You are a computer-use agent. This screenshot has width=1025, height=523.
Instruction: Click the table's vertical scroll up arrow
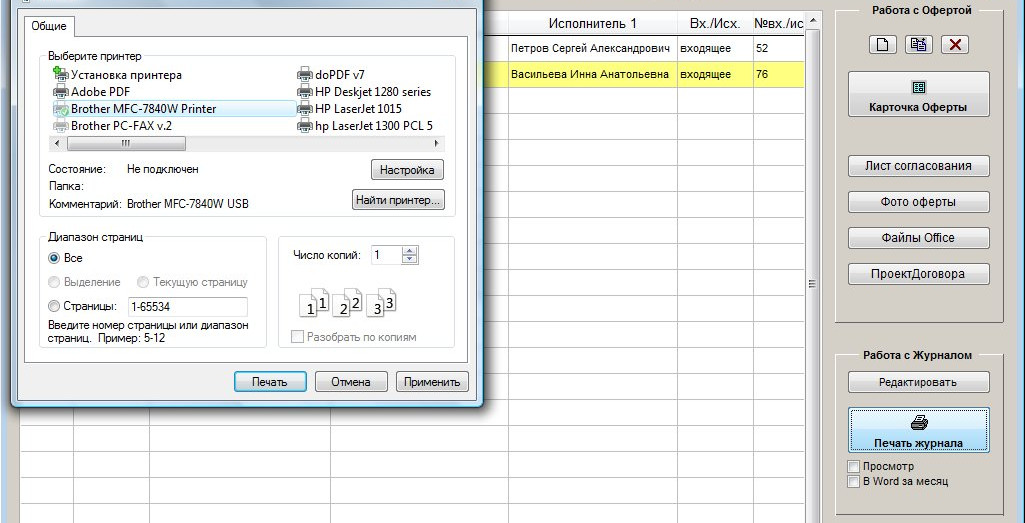(813, 21)
